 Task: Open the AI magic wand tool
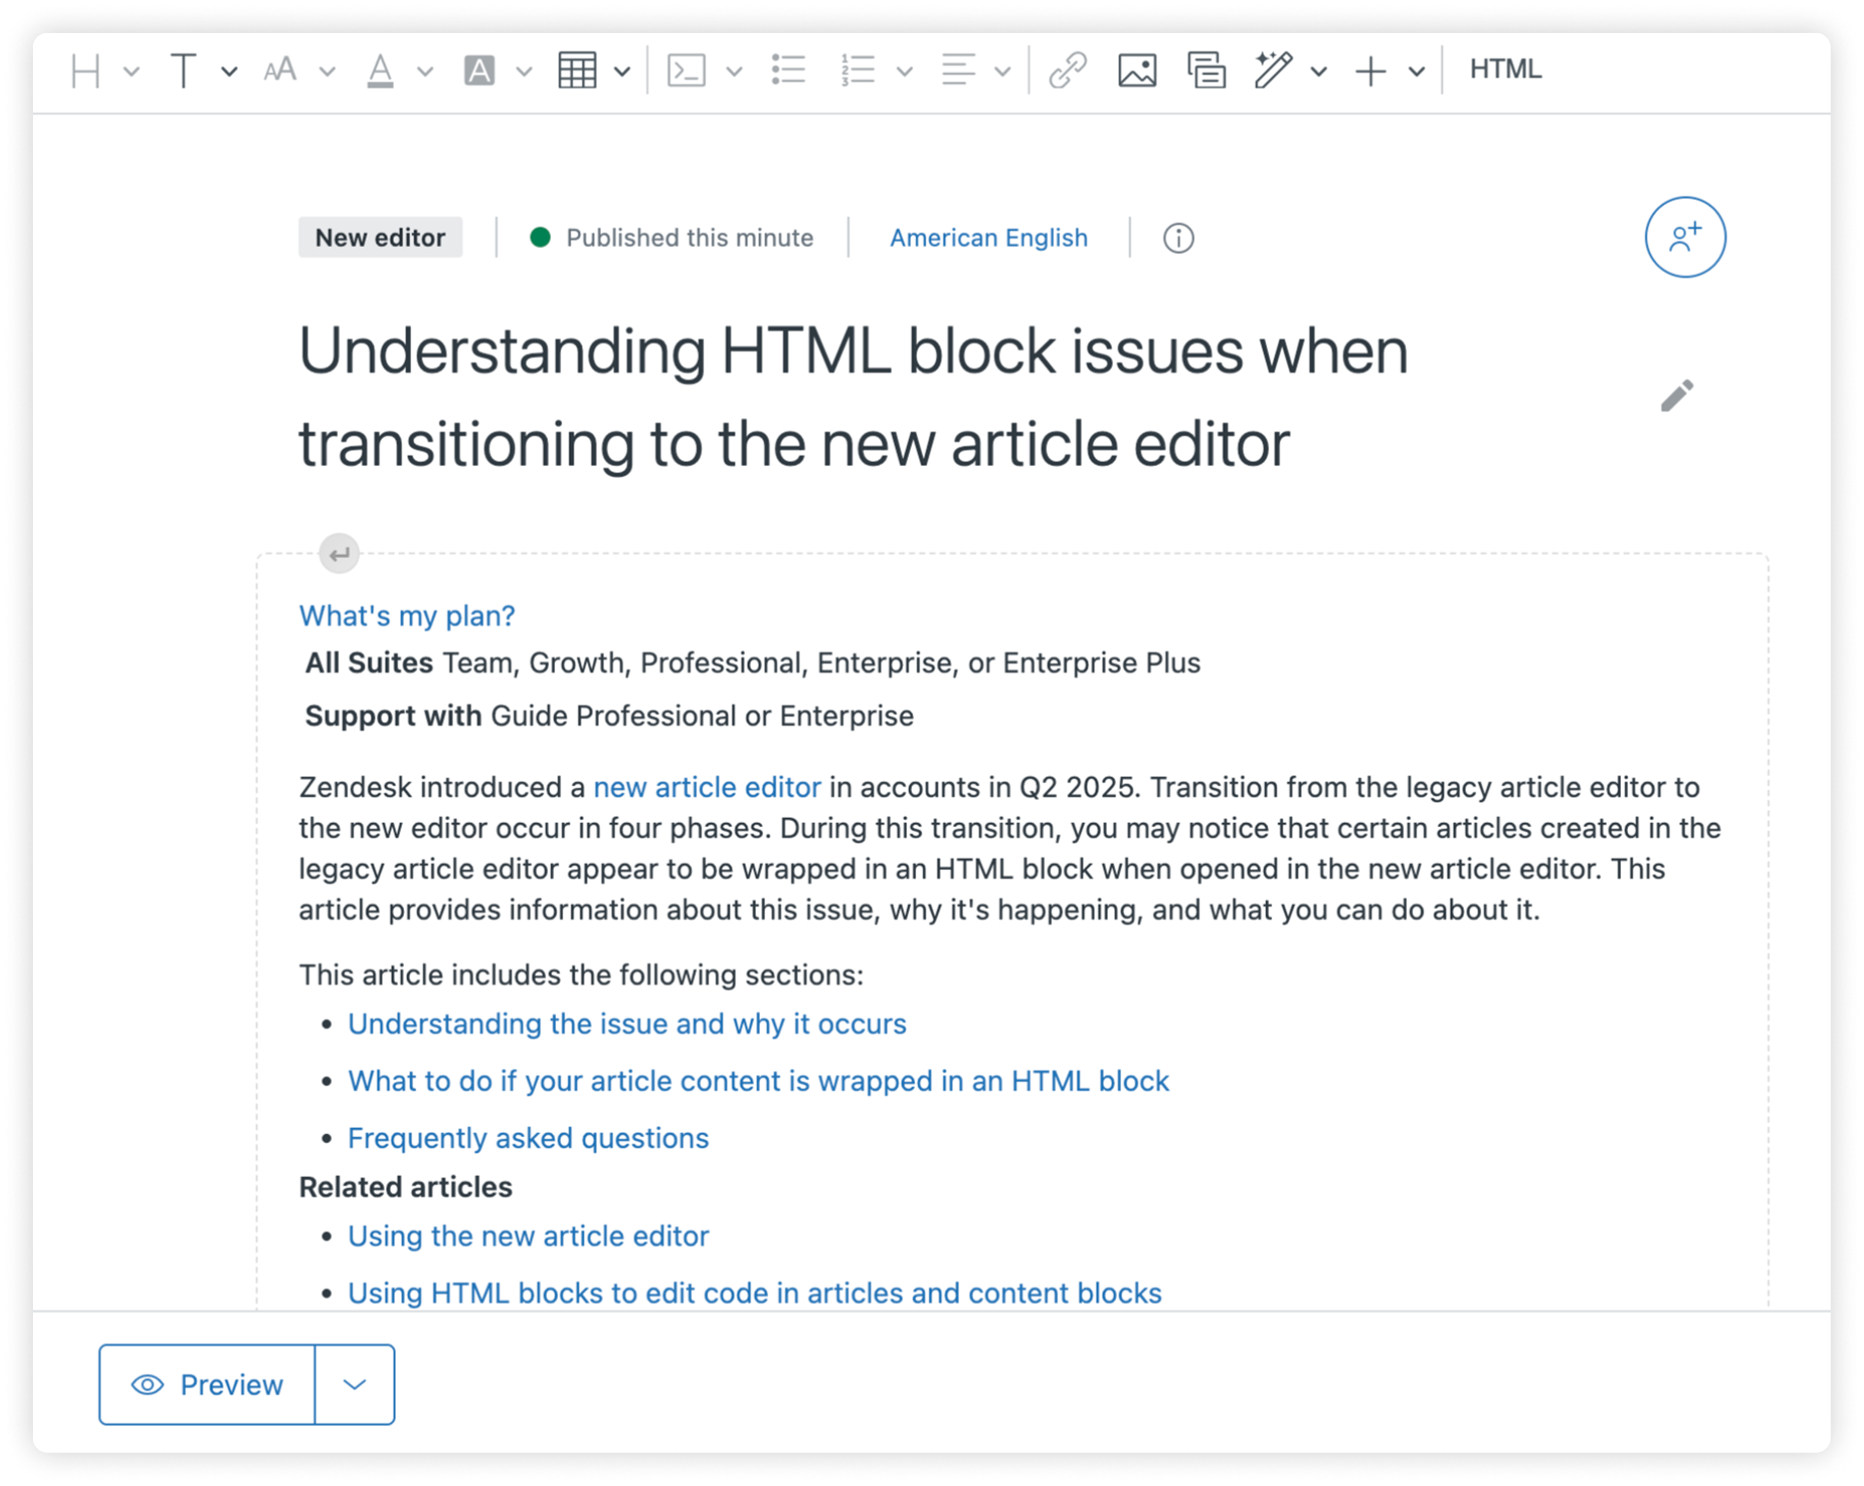1274,71
